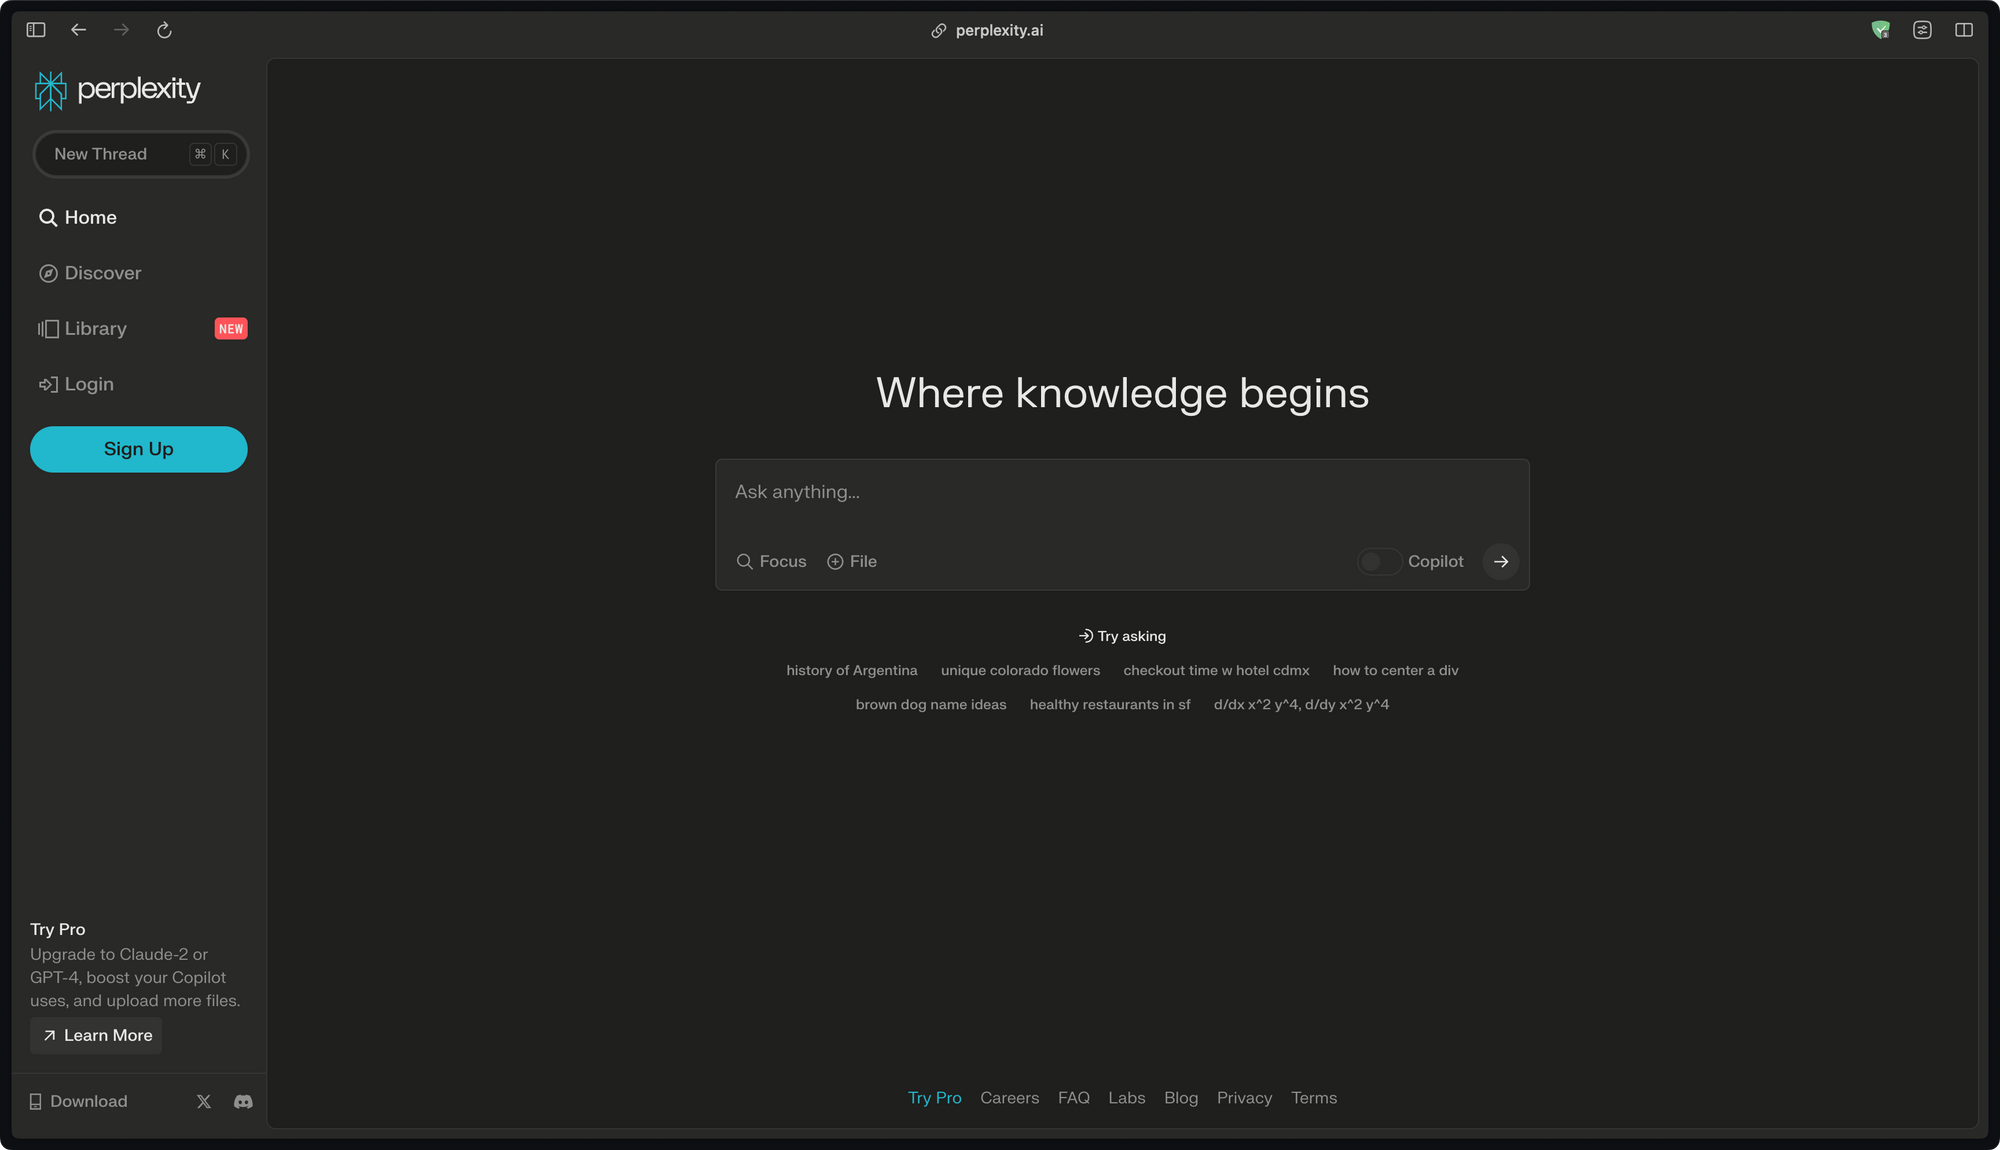Reload the page with refresh icon
2000x1150 pixels.
(165, 30)
